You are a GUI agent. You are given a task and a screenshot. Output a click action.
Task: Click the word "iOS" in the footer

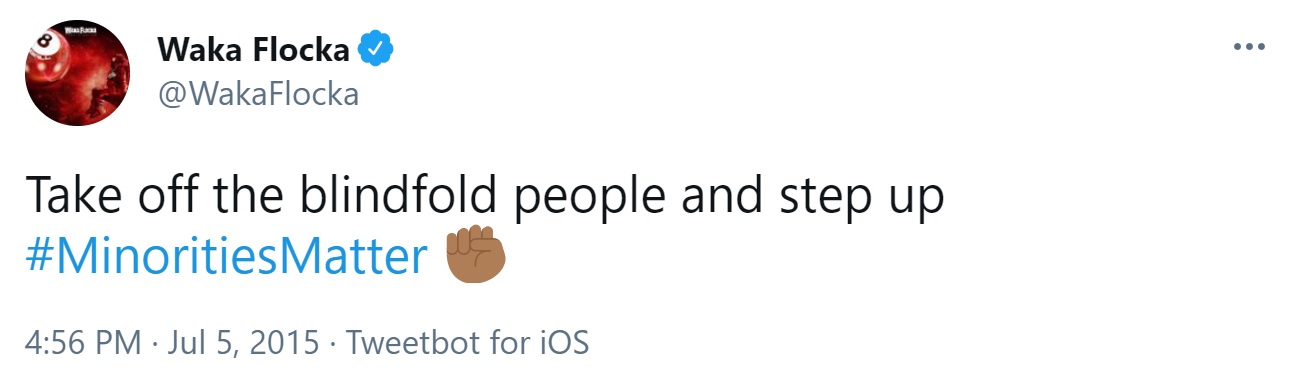coord(562,343)
